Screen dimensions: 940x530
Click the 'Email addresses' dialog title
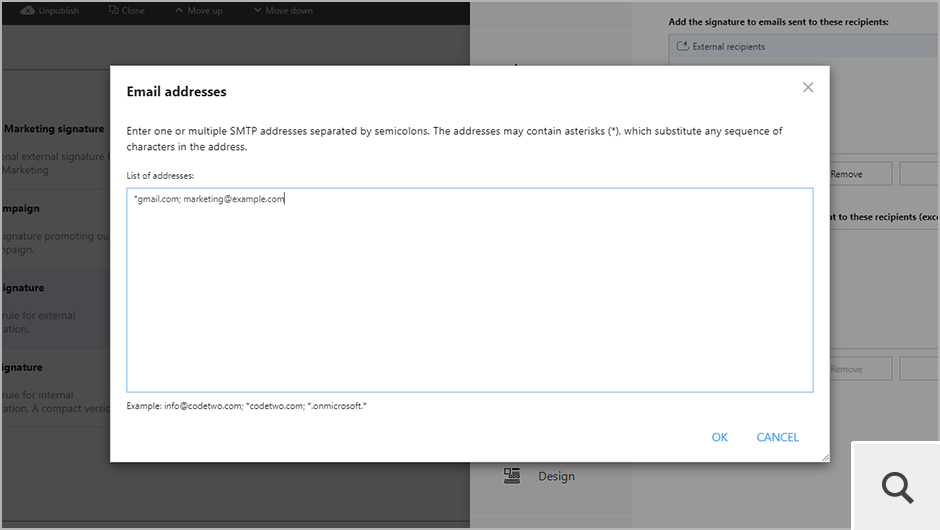tap(176, 92)
